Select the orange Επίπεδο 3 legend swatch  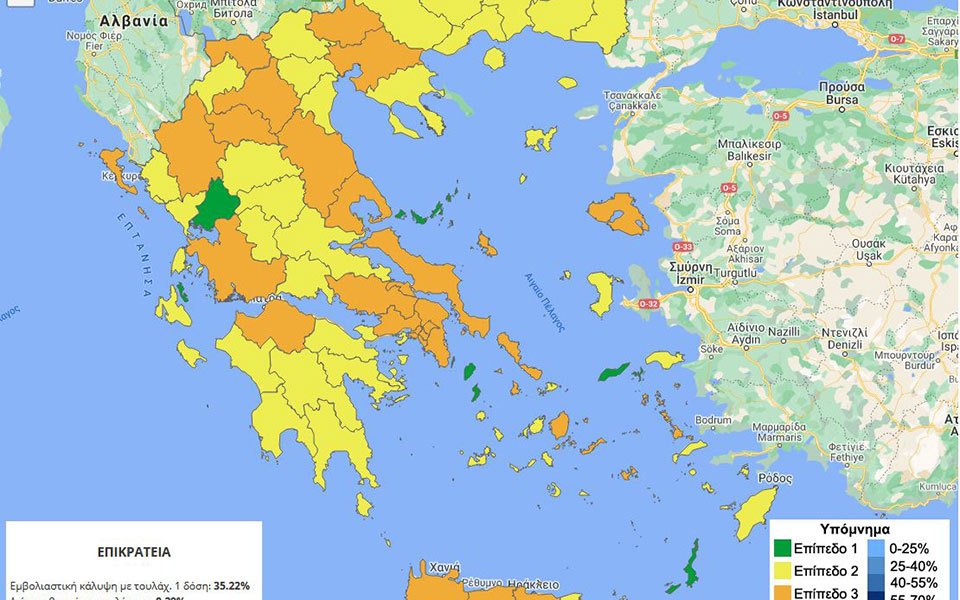pos(782,594)
